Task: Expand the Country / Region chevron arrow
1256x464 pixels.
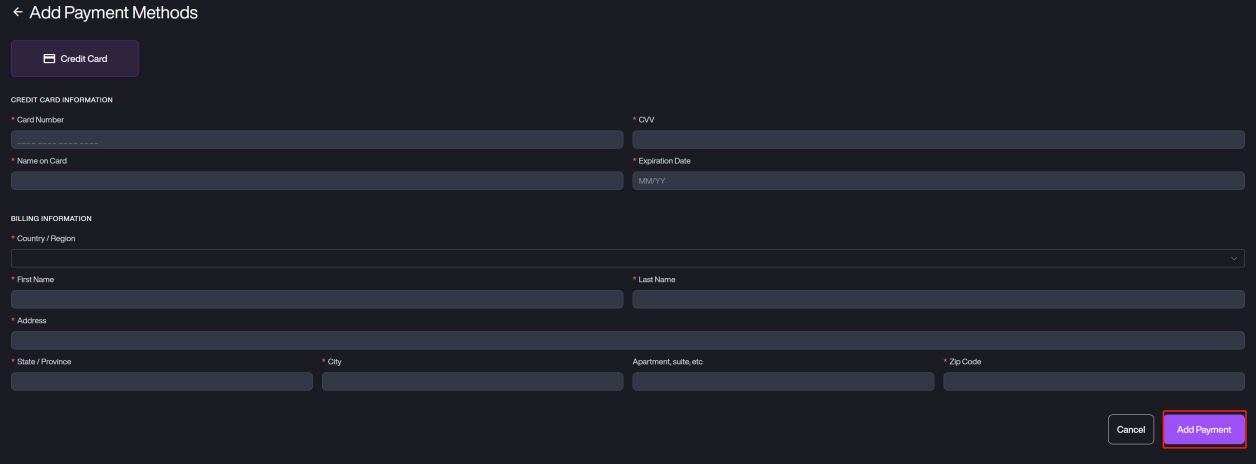Action: click(x=1234, y=258)
